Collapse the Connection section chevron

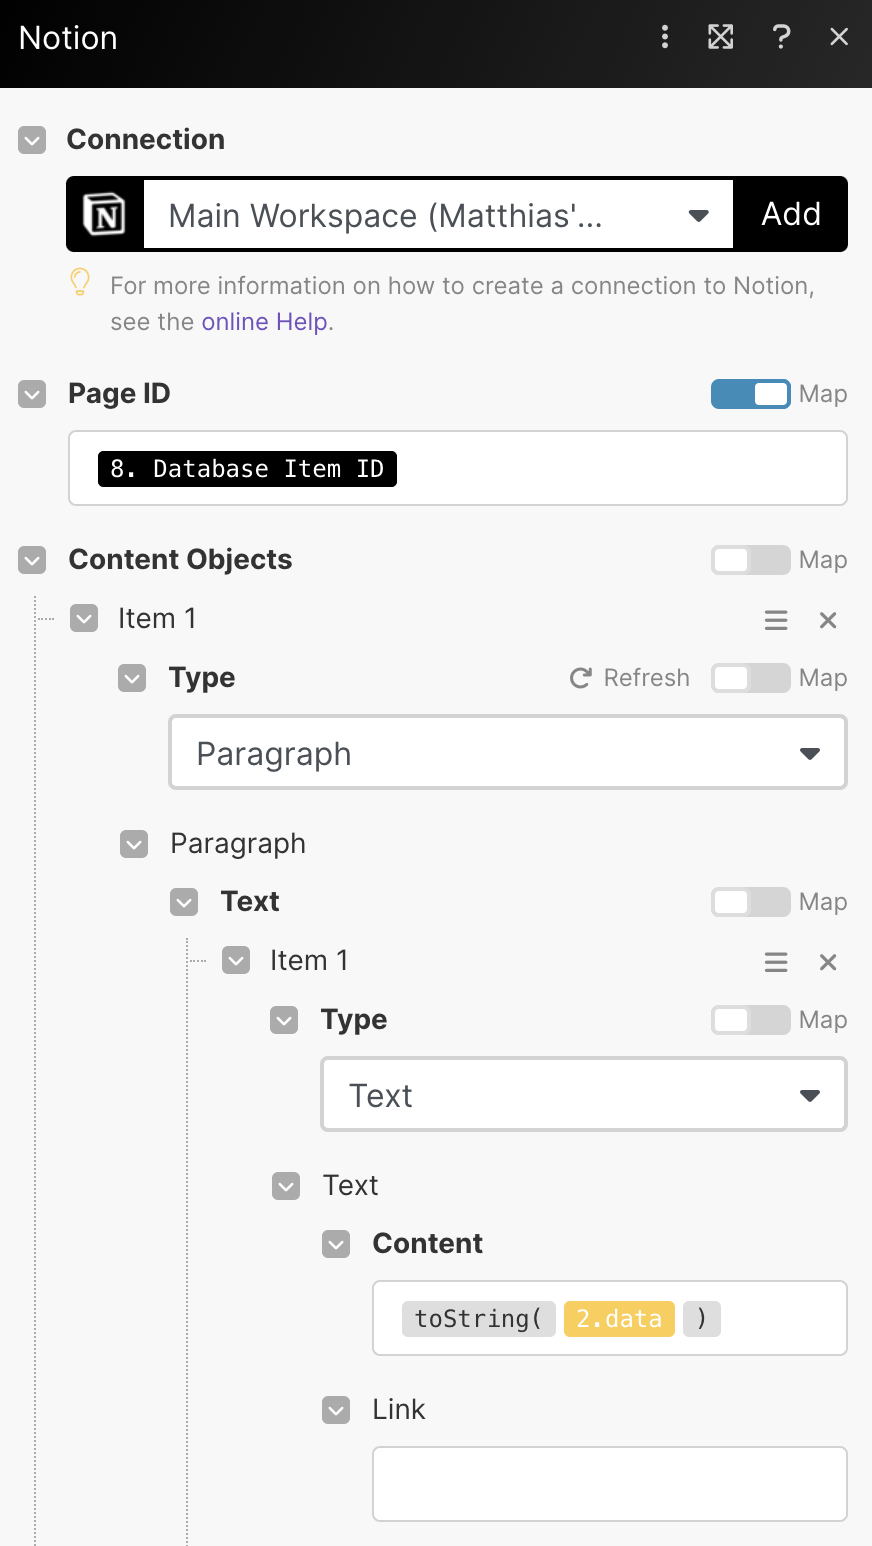click(x=32, y=140)
